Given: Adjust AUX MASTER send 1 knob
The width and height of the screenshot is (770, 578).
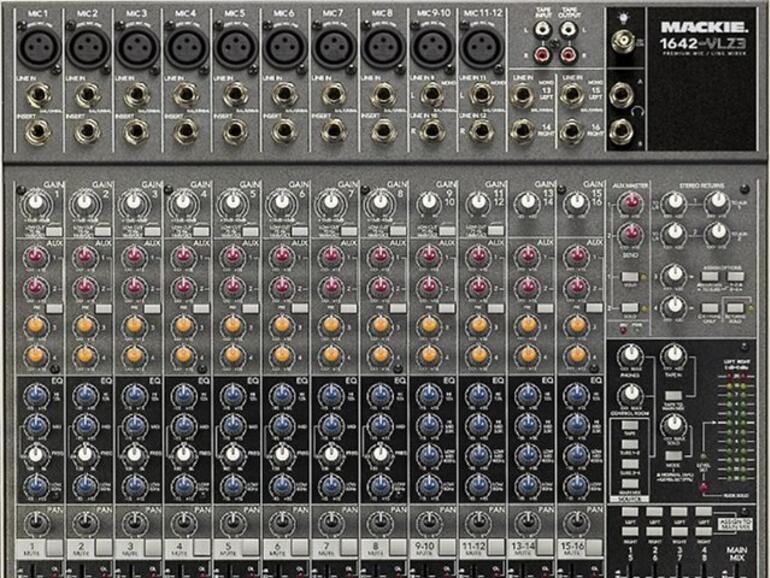Looking at the screenshot, I should (631, 202).
